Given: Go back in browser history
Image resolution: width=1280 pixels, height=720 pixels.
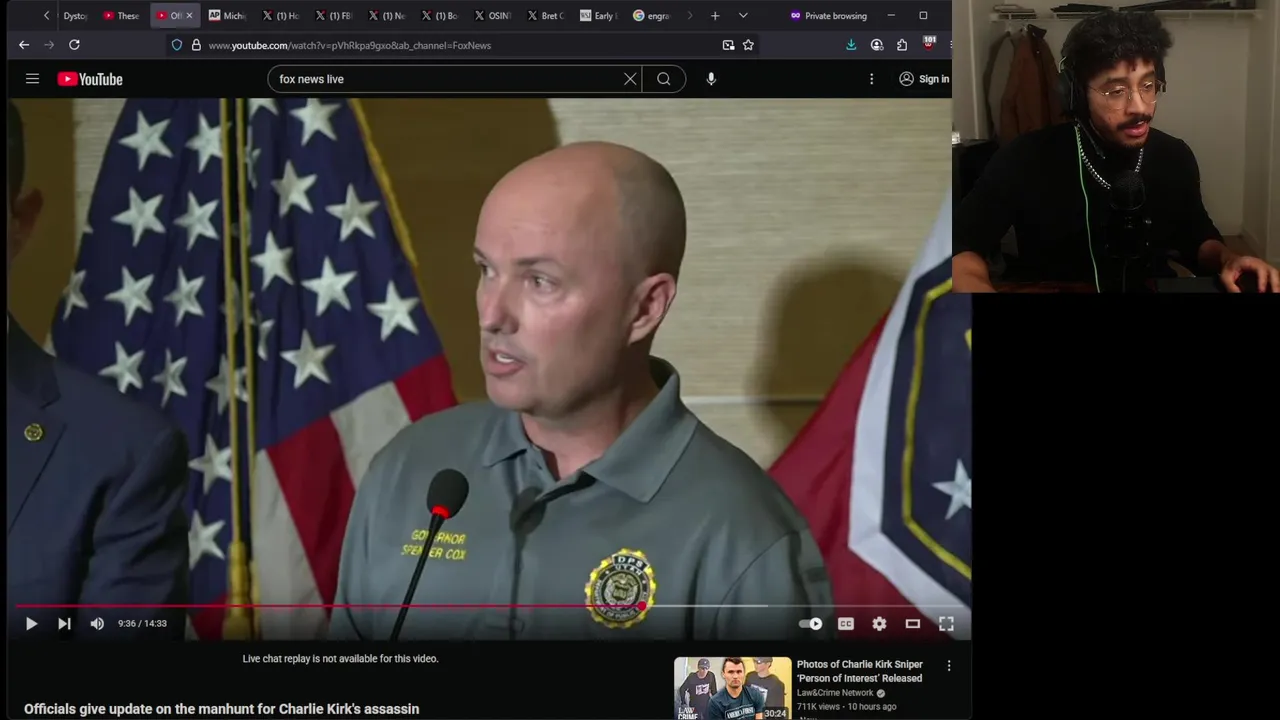Looking at the screenshot, I should [x=24, y=45].
